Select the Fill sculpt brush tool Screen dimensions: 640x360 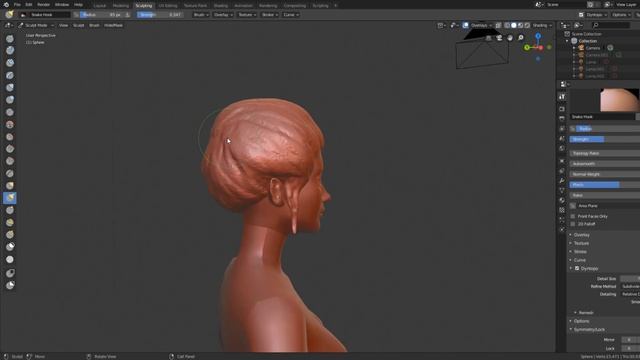click(10, 149)
